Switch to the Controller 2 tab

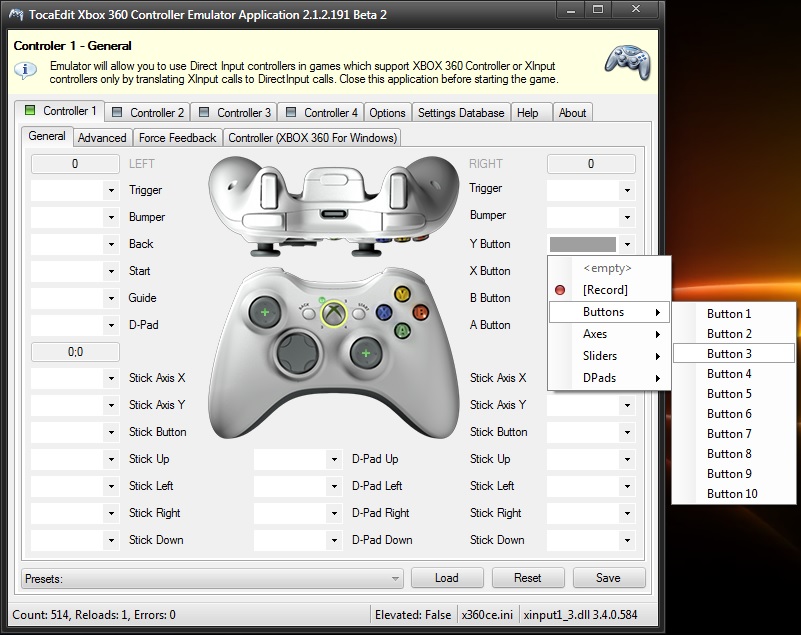(148, 112)
